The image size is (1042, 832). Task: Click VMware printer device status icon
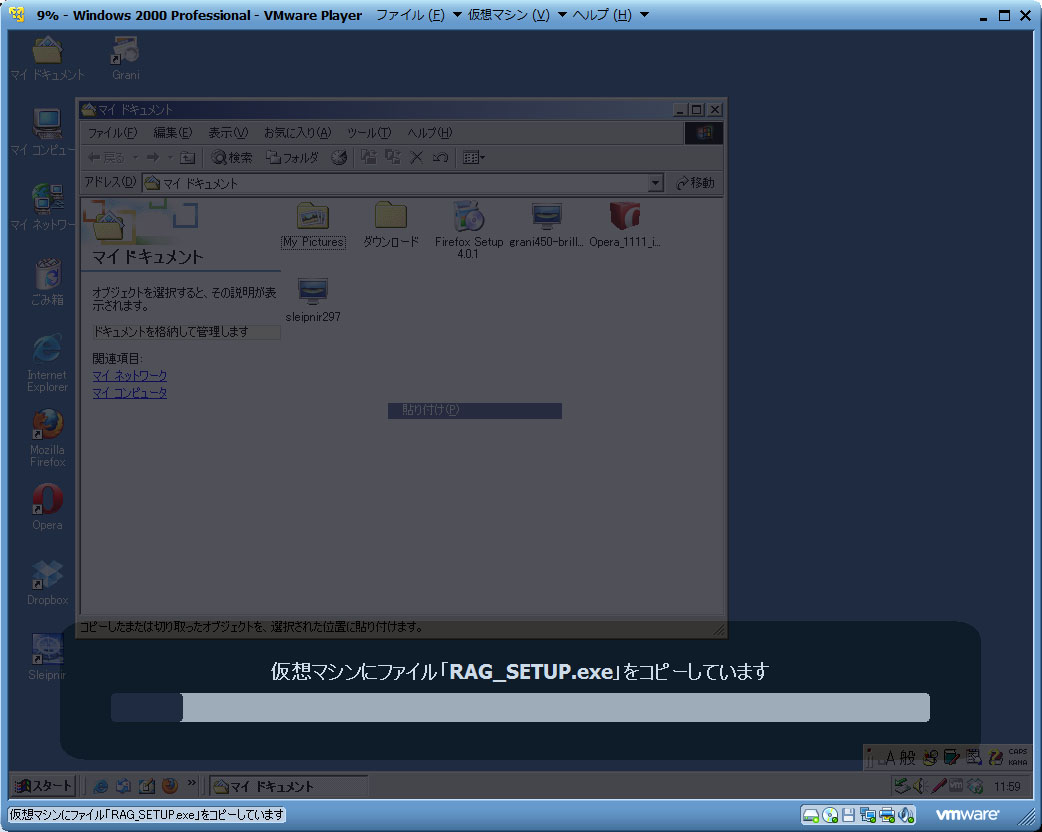click(x=887, y=815)
